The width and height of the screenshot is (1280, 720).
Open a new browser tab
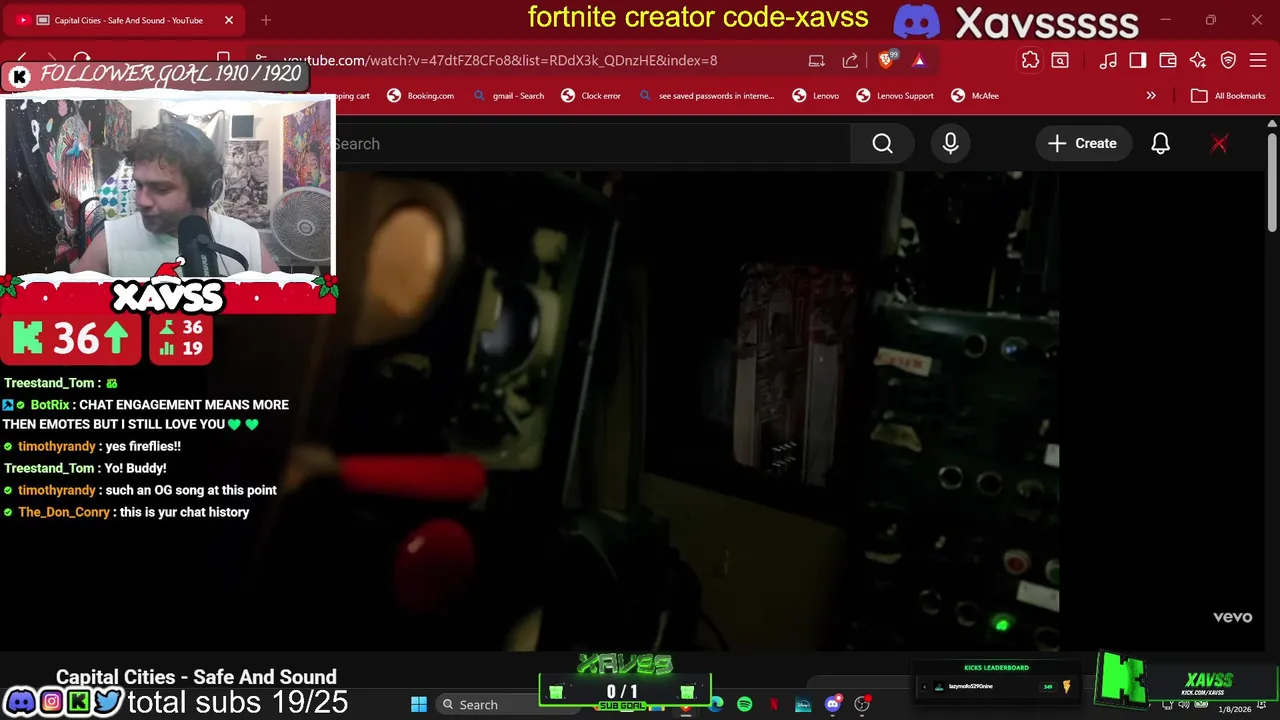pyautogui.click(x=266, y=20)
